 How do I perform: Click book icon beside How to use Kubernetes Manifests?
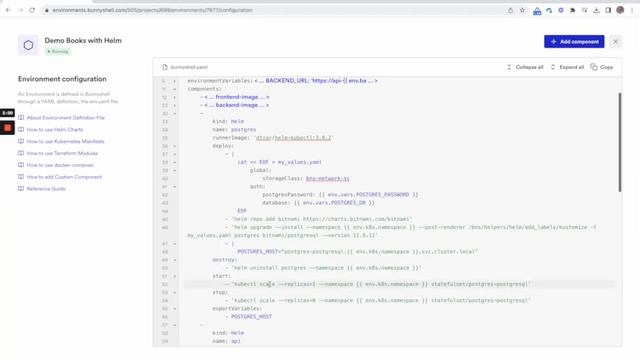[21, 141]
